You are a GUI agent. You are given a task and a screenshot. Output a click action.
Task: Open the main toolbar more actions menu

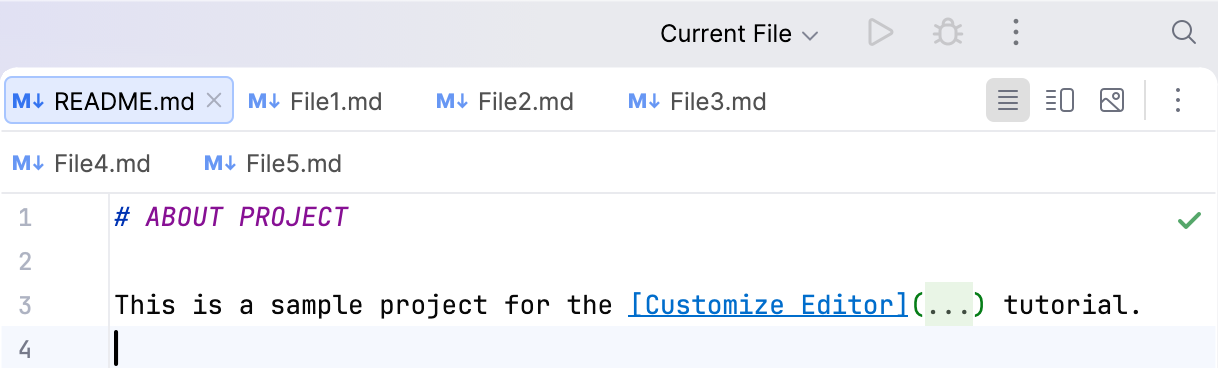tap(1015, 33)
